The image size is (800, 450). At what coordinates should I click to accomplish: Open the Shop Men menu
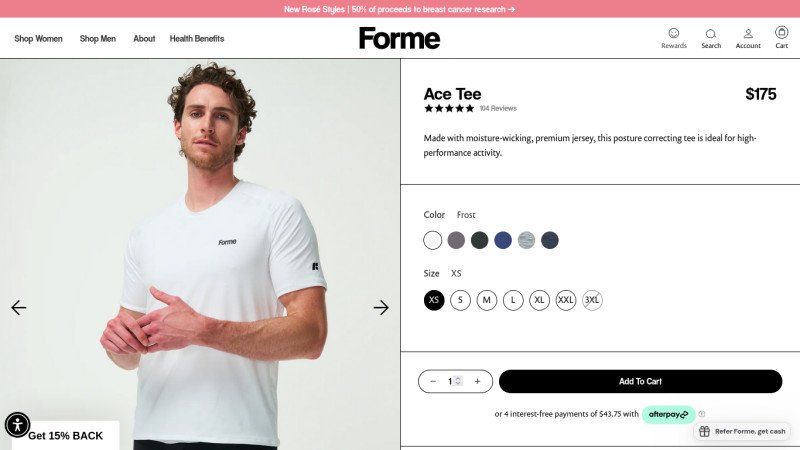(97, 39)
